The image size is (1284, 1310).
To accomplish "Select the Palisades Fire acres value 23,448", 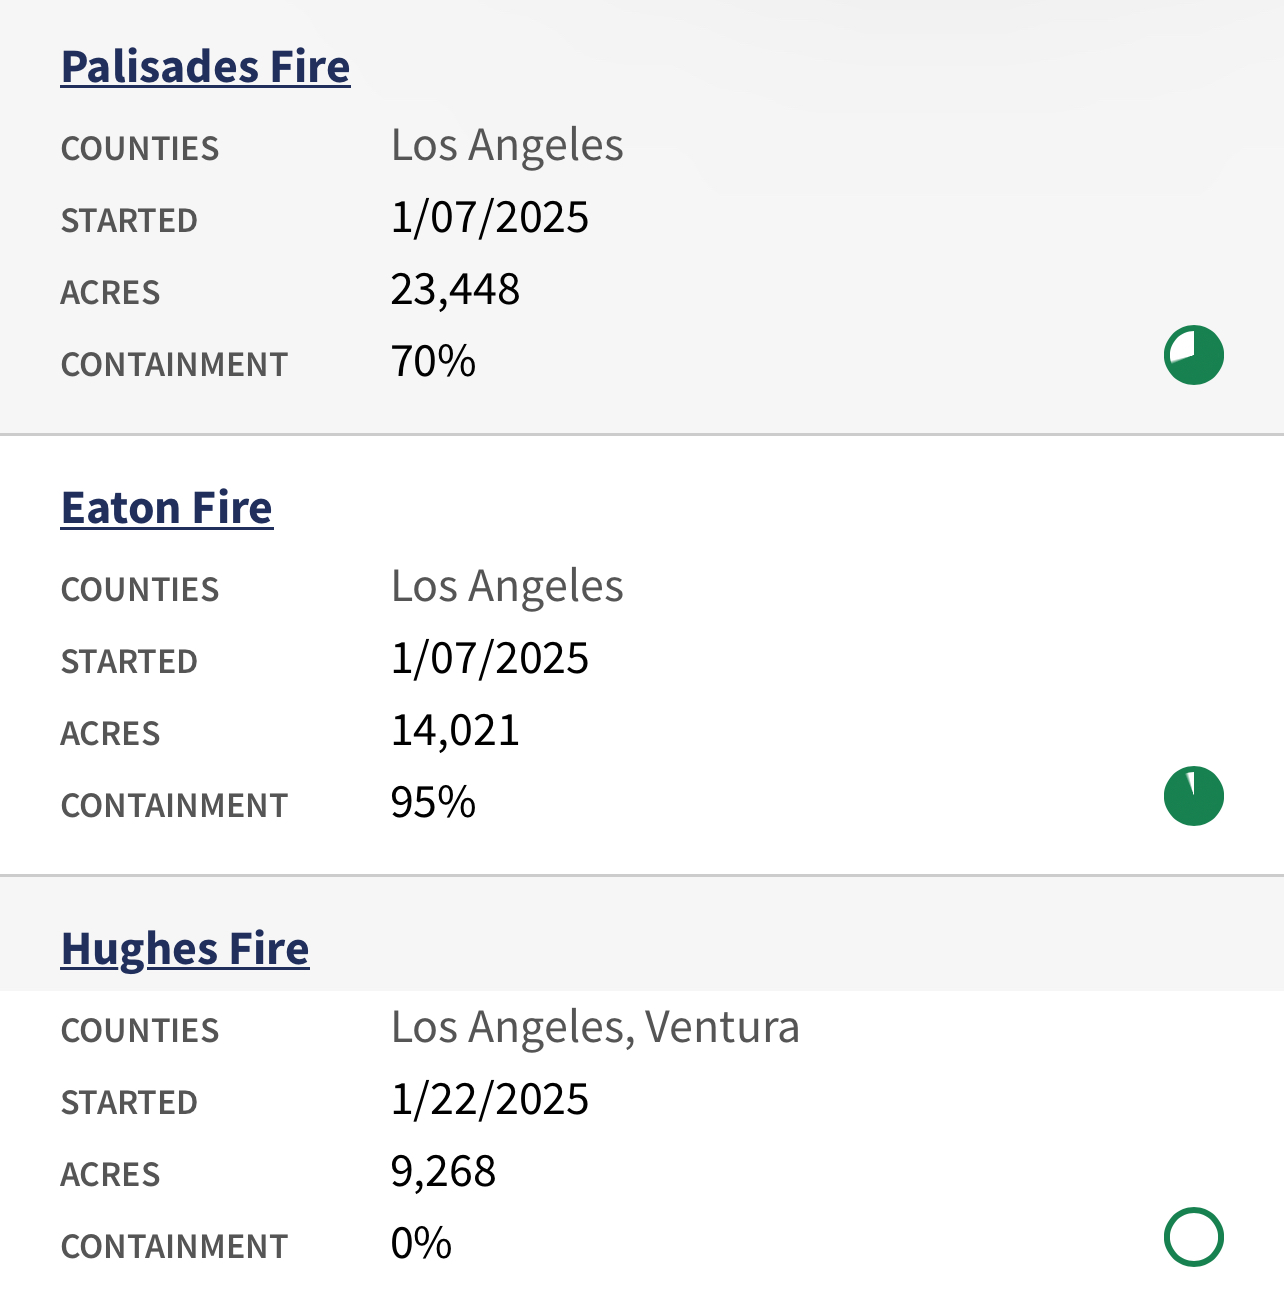I will (455, 290).
